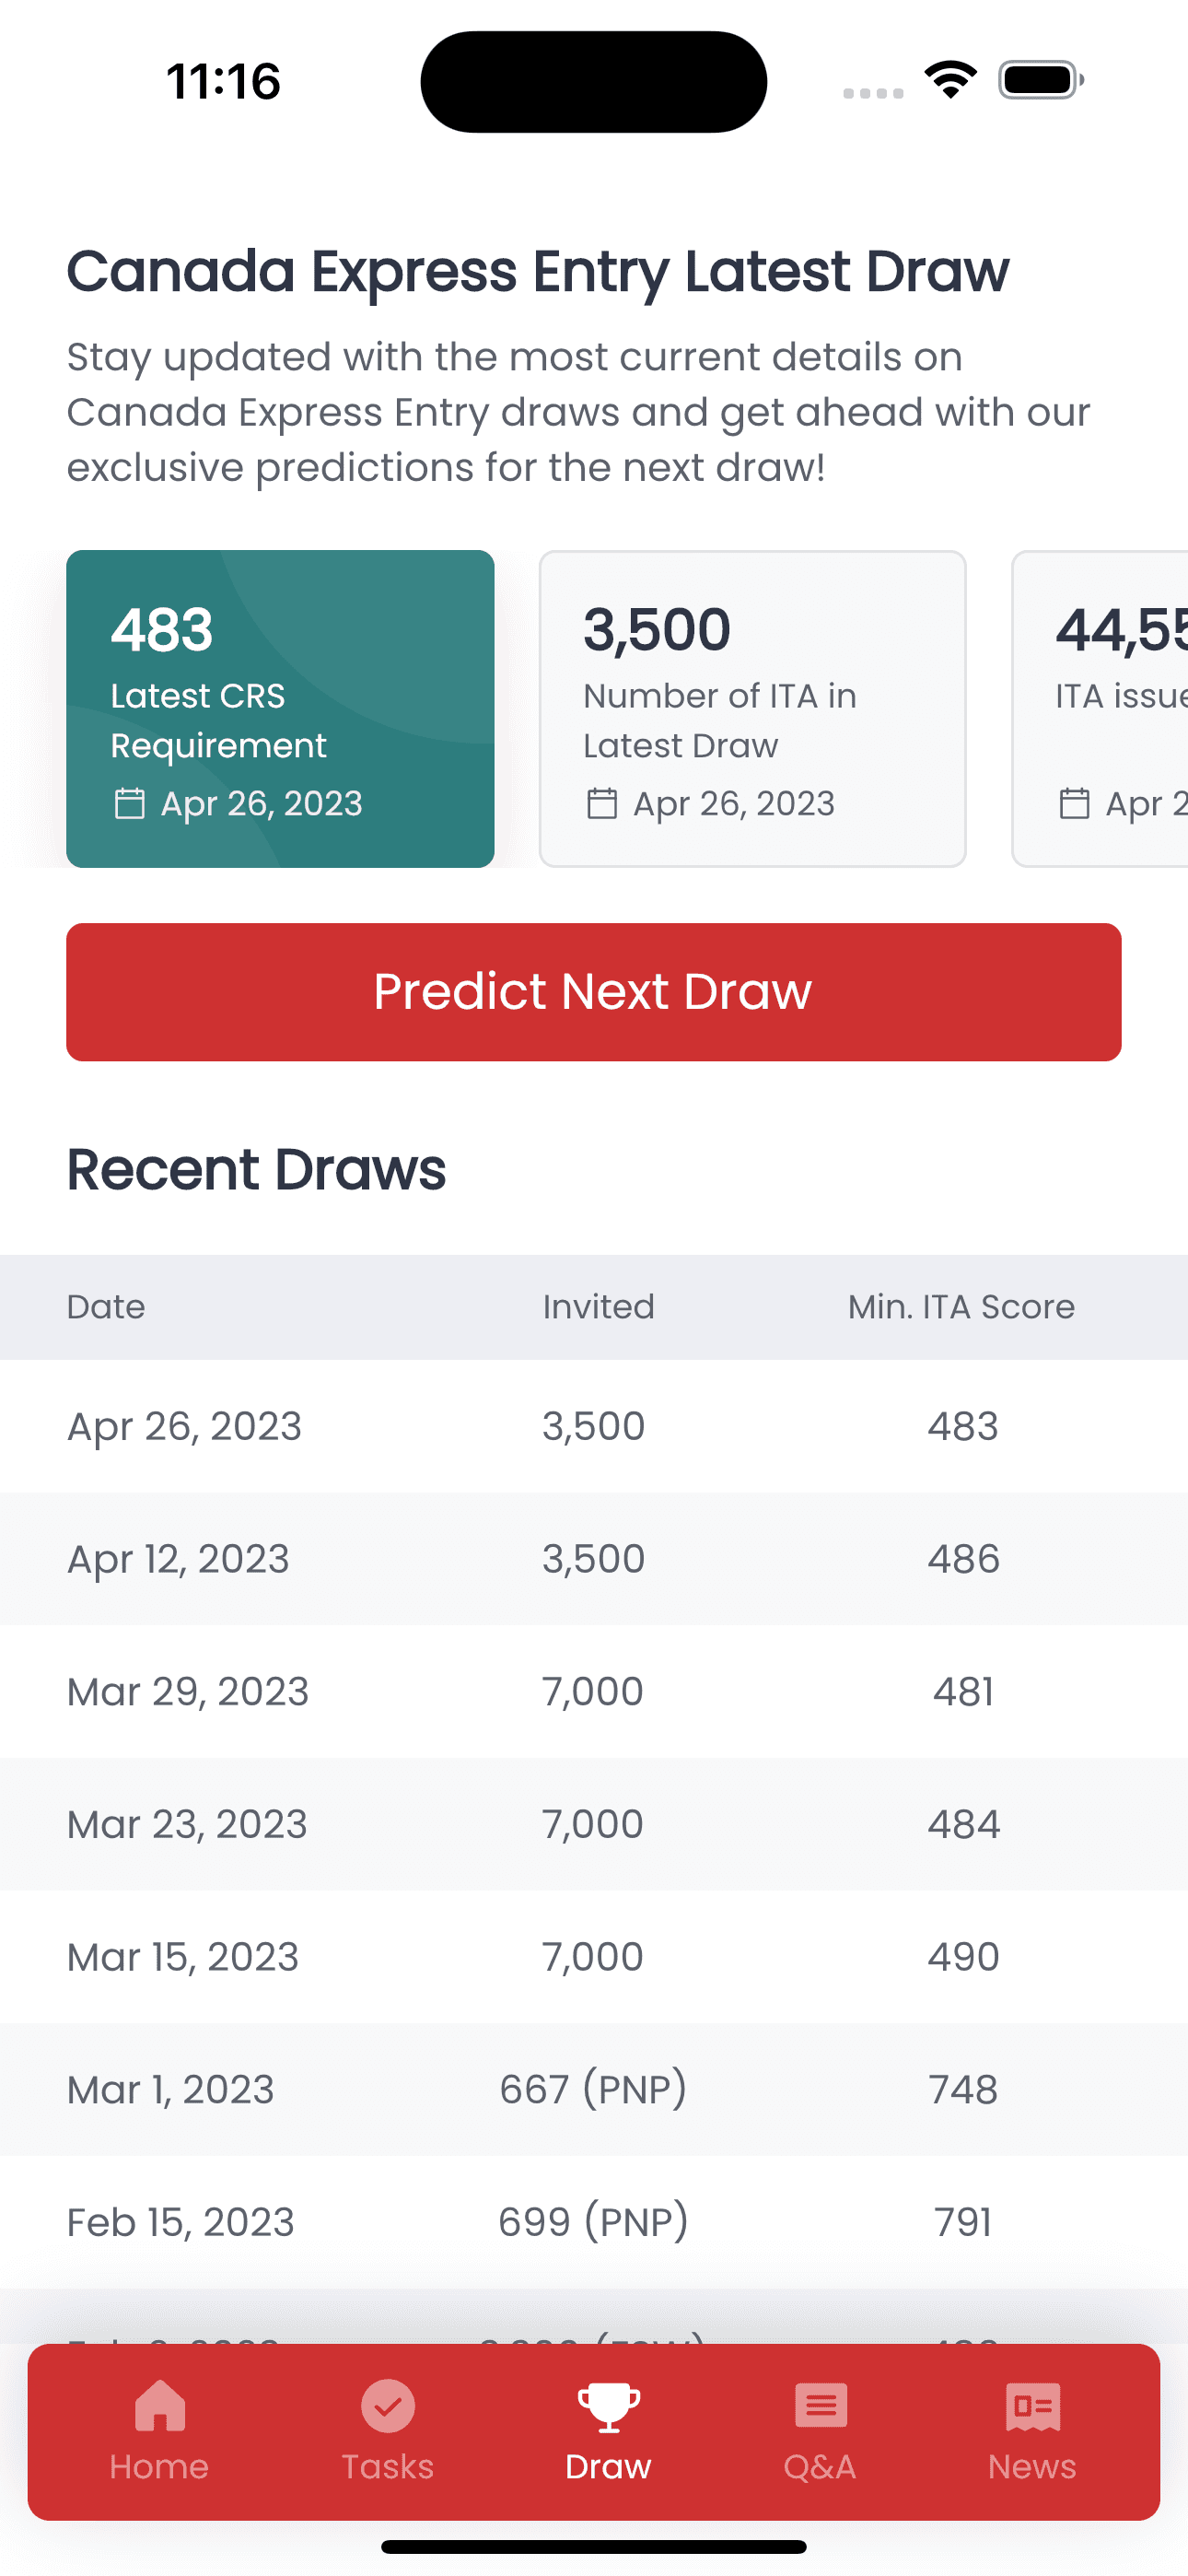Viewport: 1188px width, 2576px height.
Task: Open the Feb 15, 2023 draw row
Action: click(594, 2221)
